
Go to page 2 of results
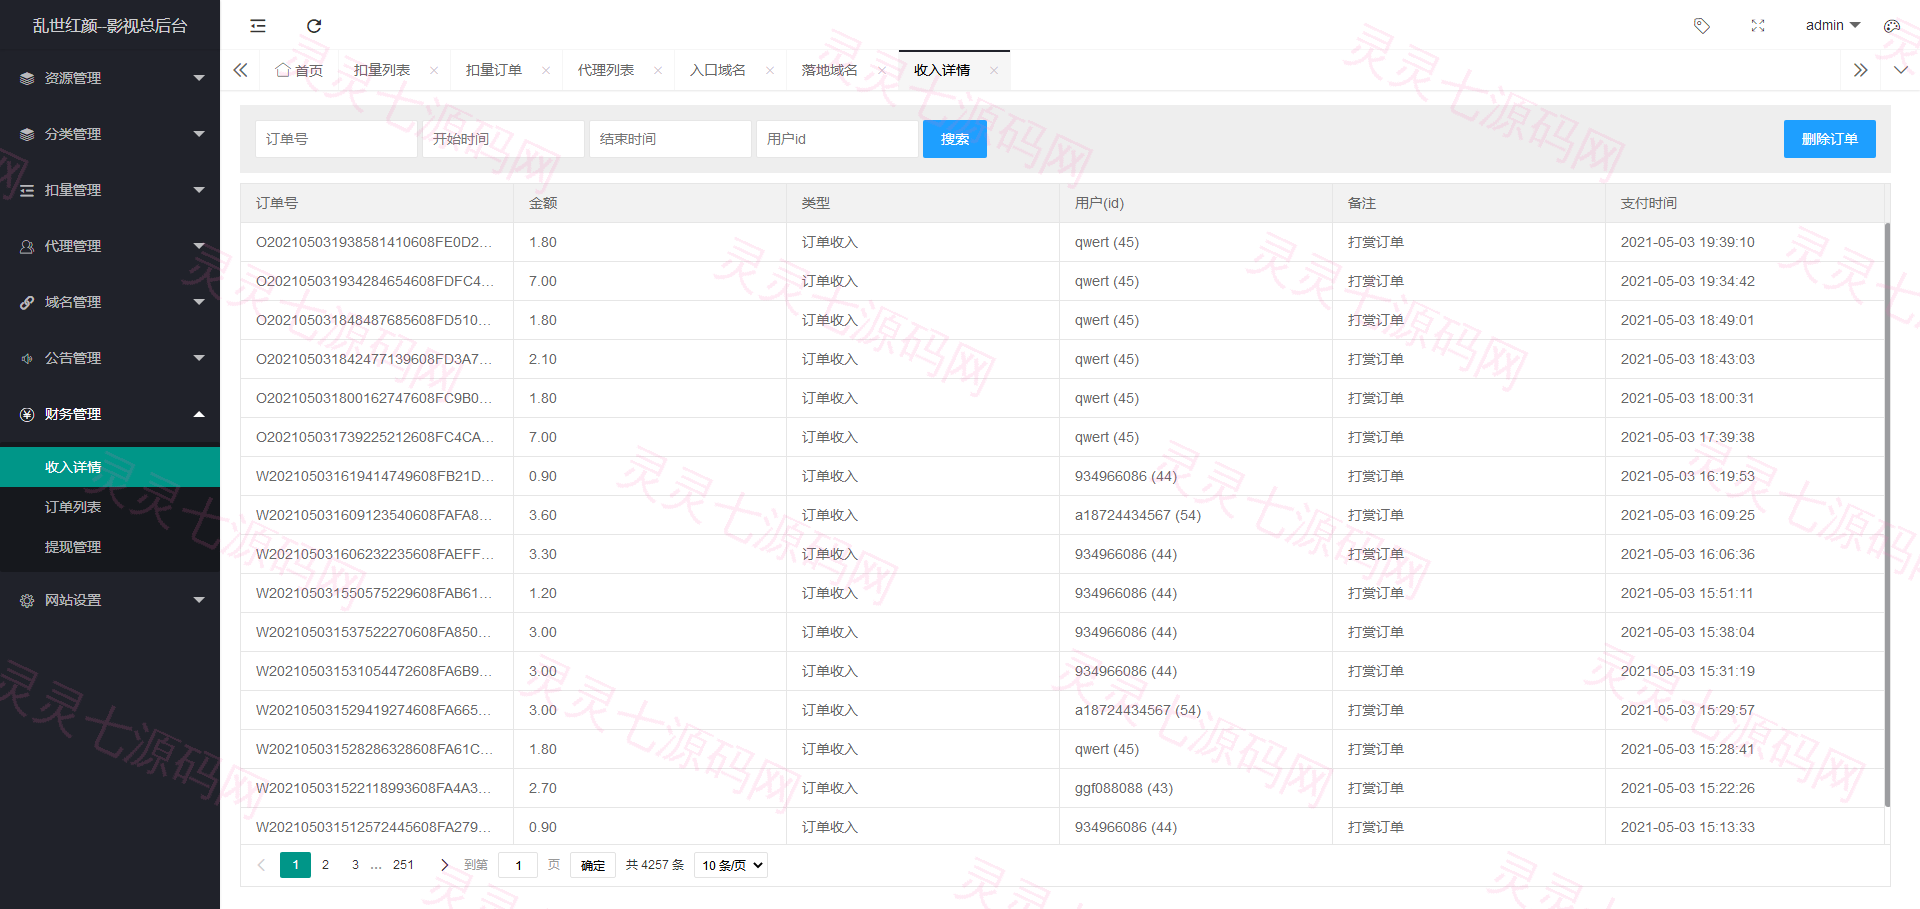(x=325, y=865)
